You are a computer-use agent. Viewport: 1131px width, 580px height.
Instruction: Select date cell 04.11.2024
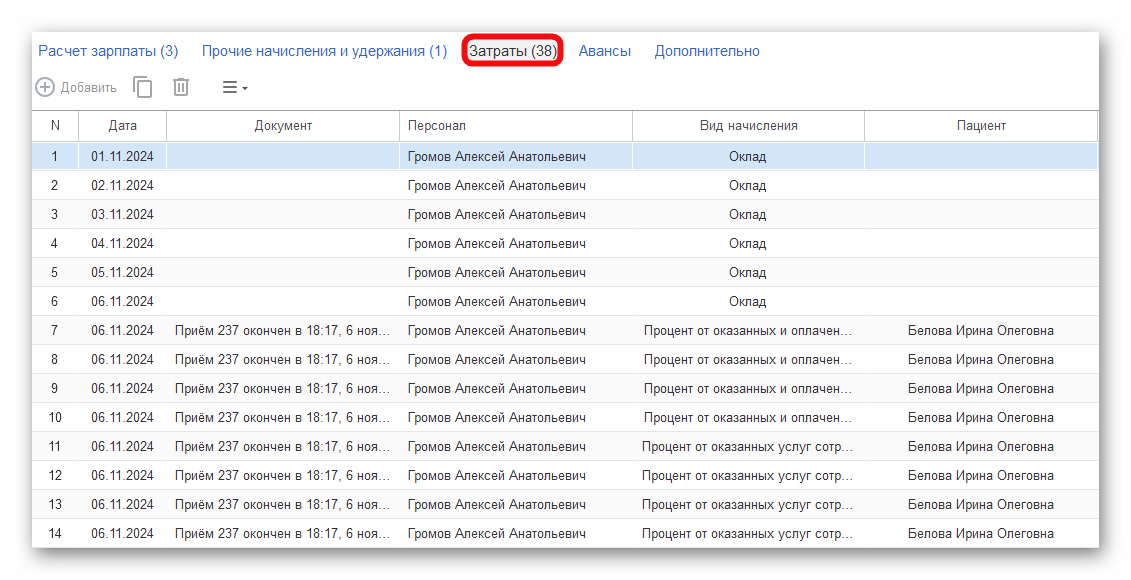pyautogui.click(x=123, y=243)
